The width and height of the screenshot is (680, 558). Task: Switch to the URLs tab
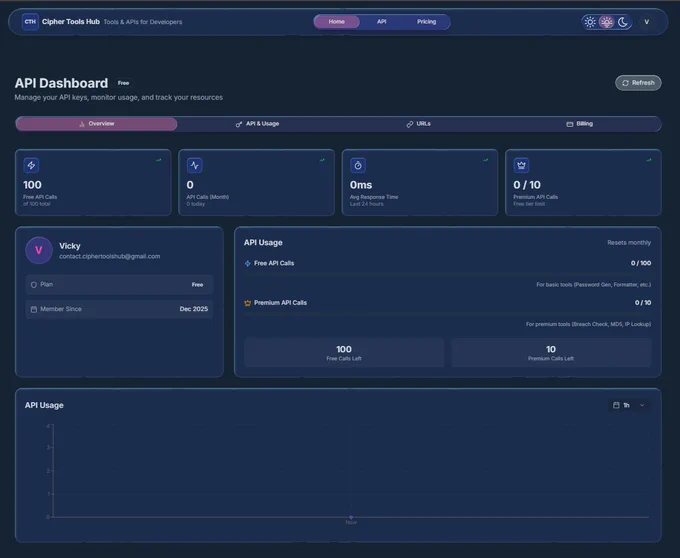click(x=418, y=124)
